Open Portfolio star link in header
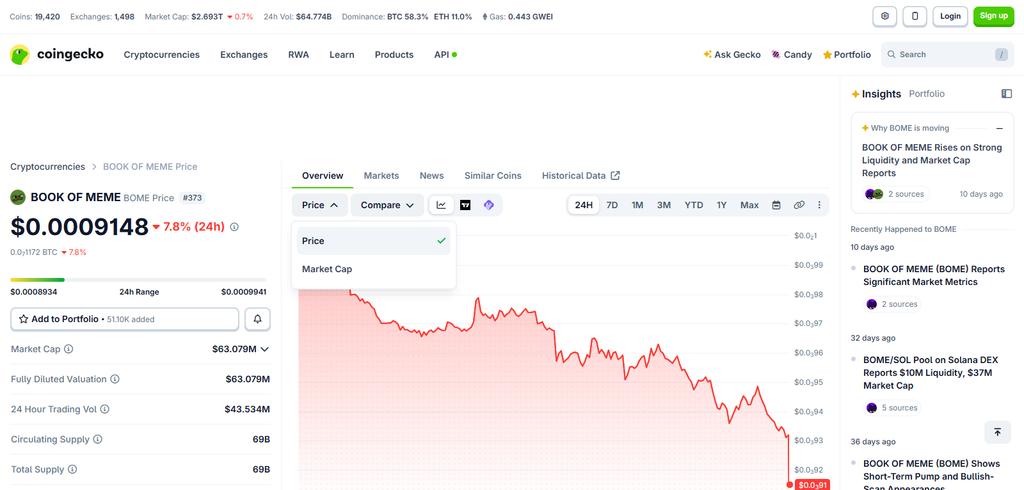Image resolution: width=1024 pixels, height=490 pixels. click(847, 55)
